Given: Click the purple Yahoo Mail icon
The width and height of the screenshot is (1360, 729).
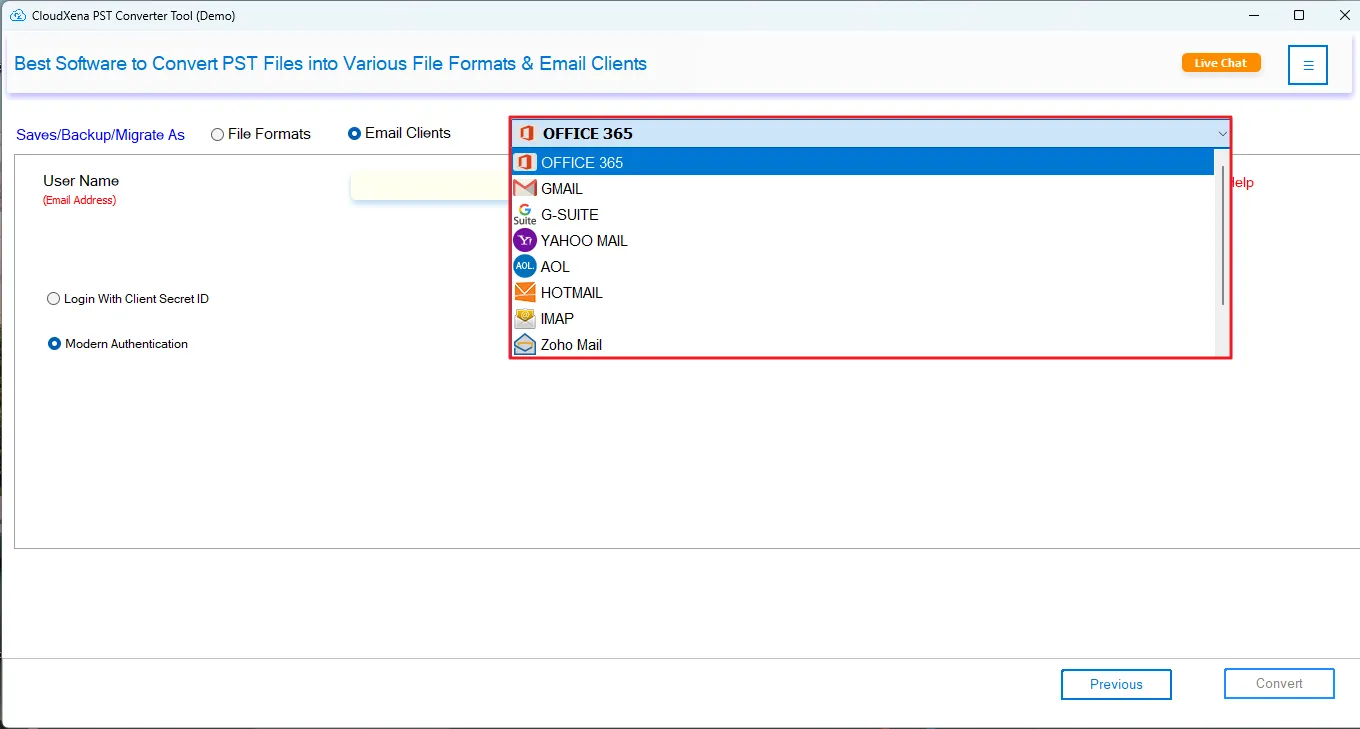Looking at the screenshot, I should 525,240.
